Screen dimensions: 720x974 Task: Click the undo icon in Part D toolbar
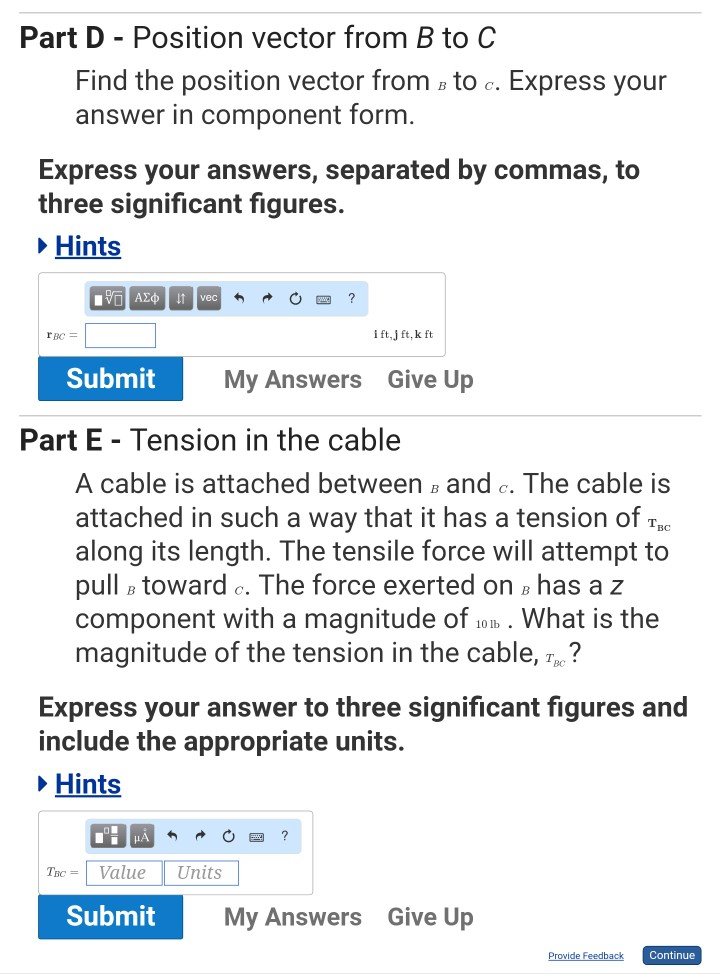[x=240, y=297]
